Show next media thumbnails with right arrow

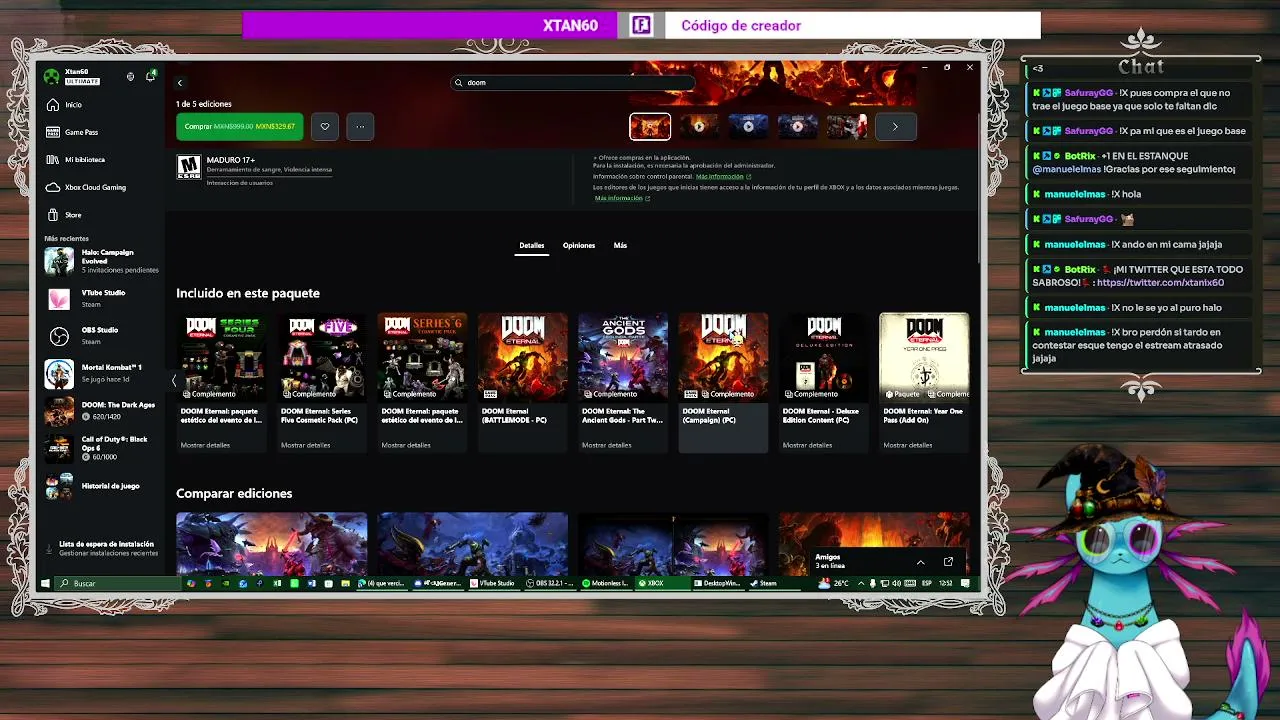click(895, 127)
